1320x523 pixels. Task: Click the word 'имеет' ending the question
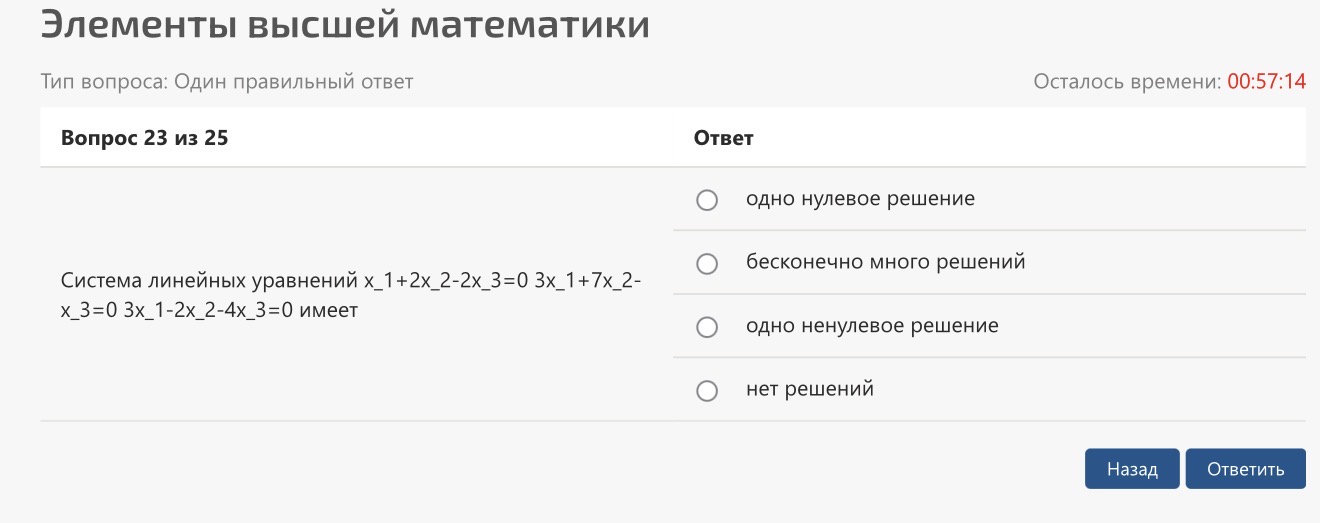click(x=329, y=310)
